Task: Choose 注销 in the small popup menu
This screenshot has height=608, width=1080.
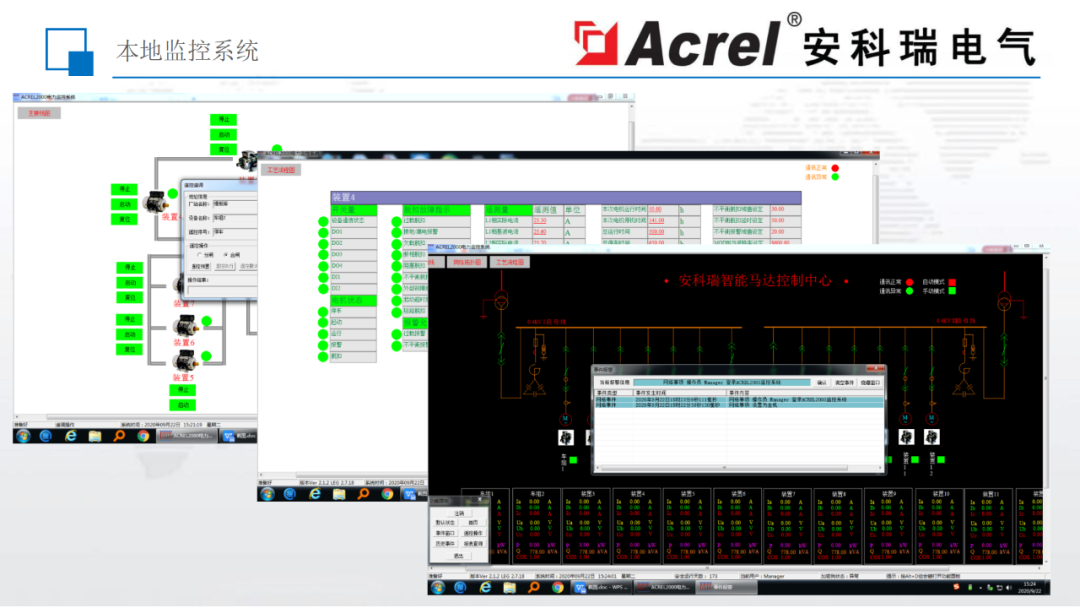Action: tap(459, 513)
